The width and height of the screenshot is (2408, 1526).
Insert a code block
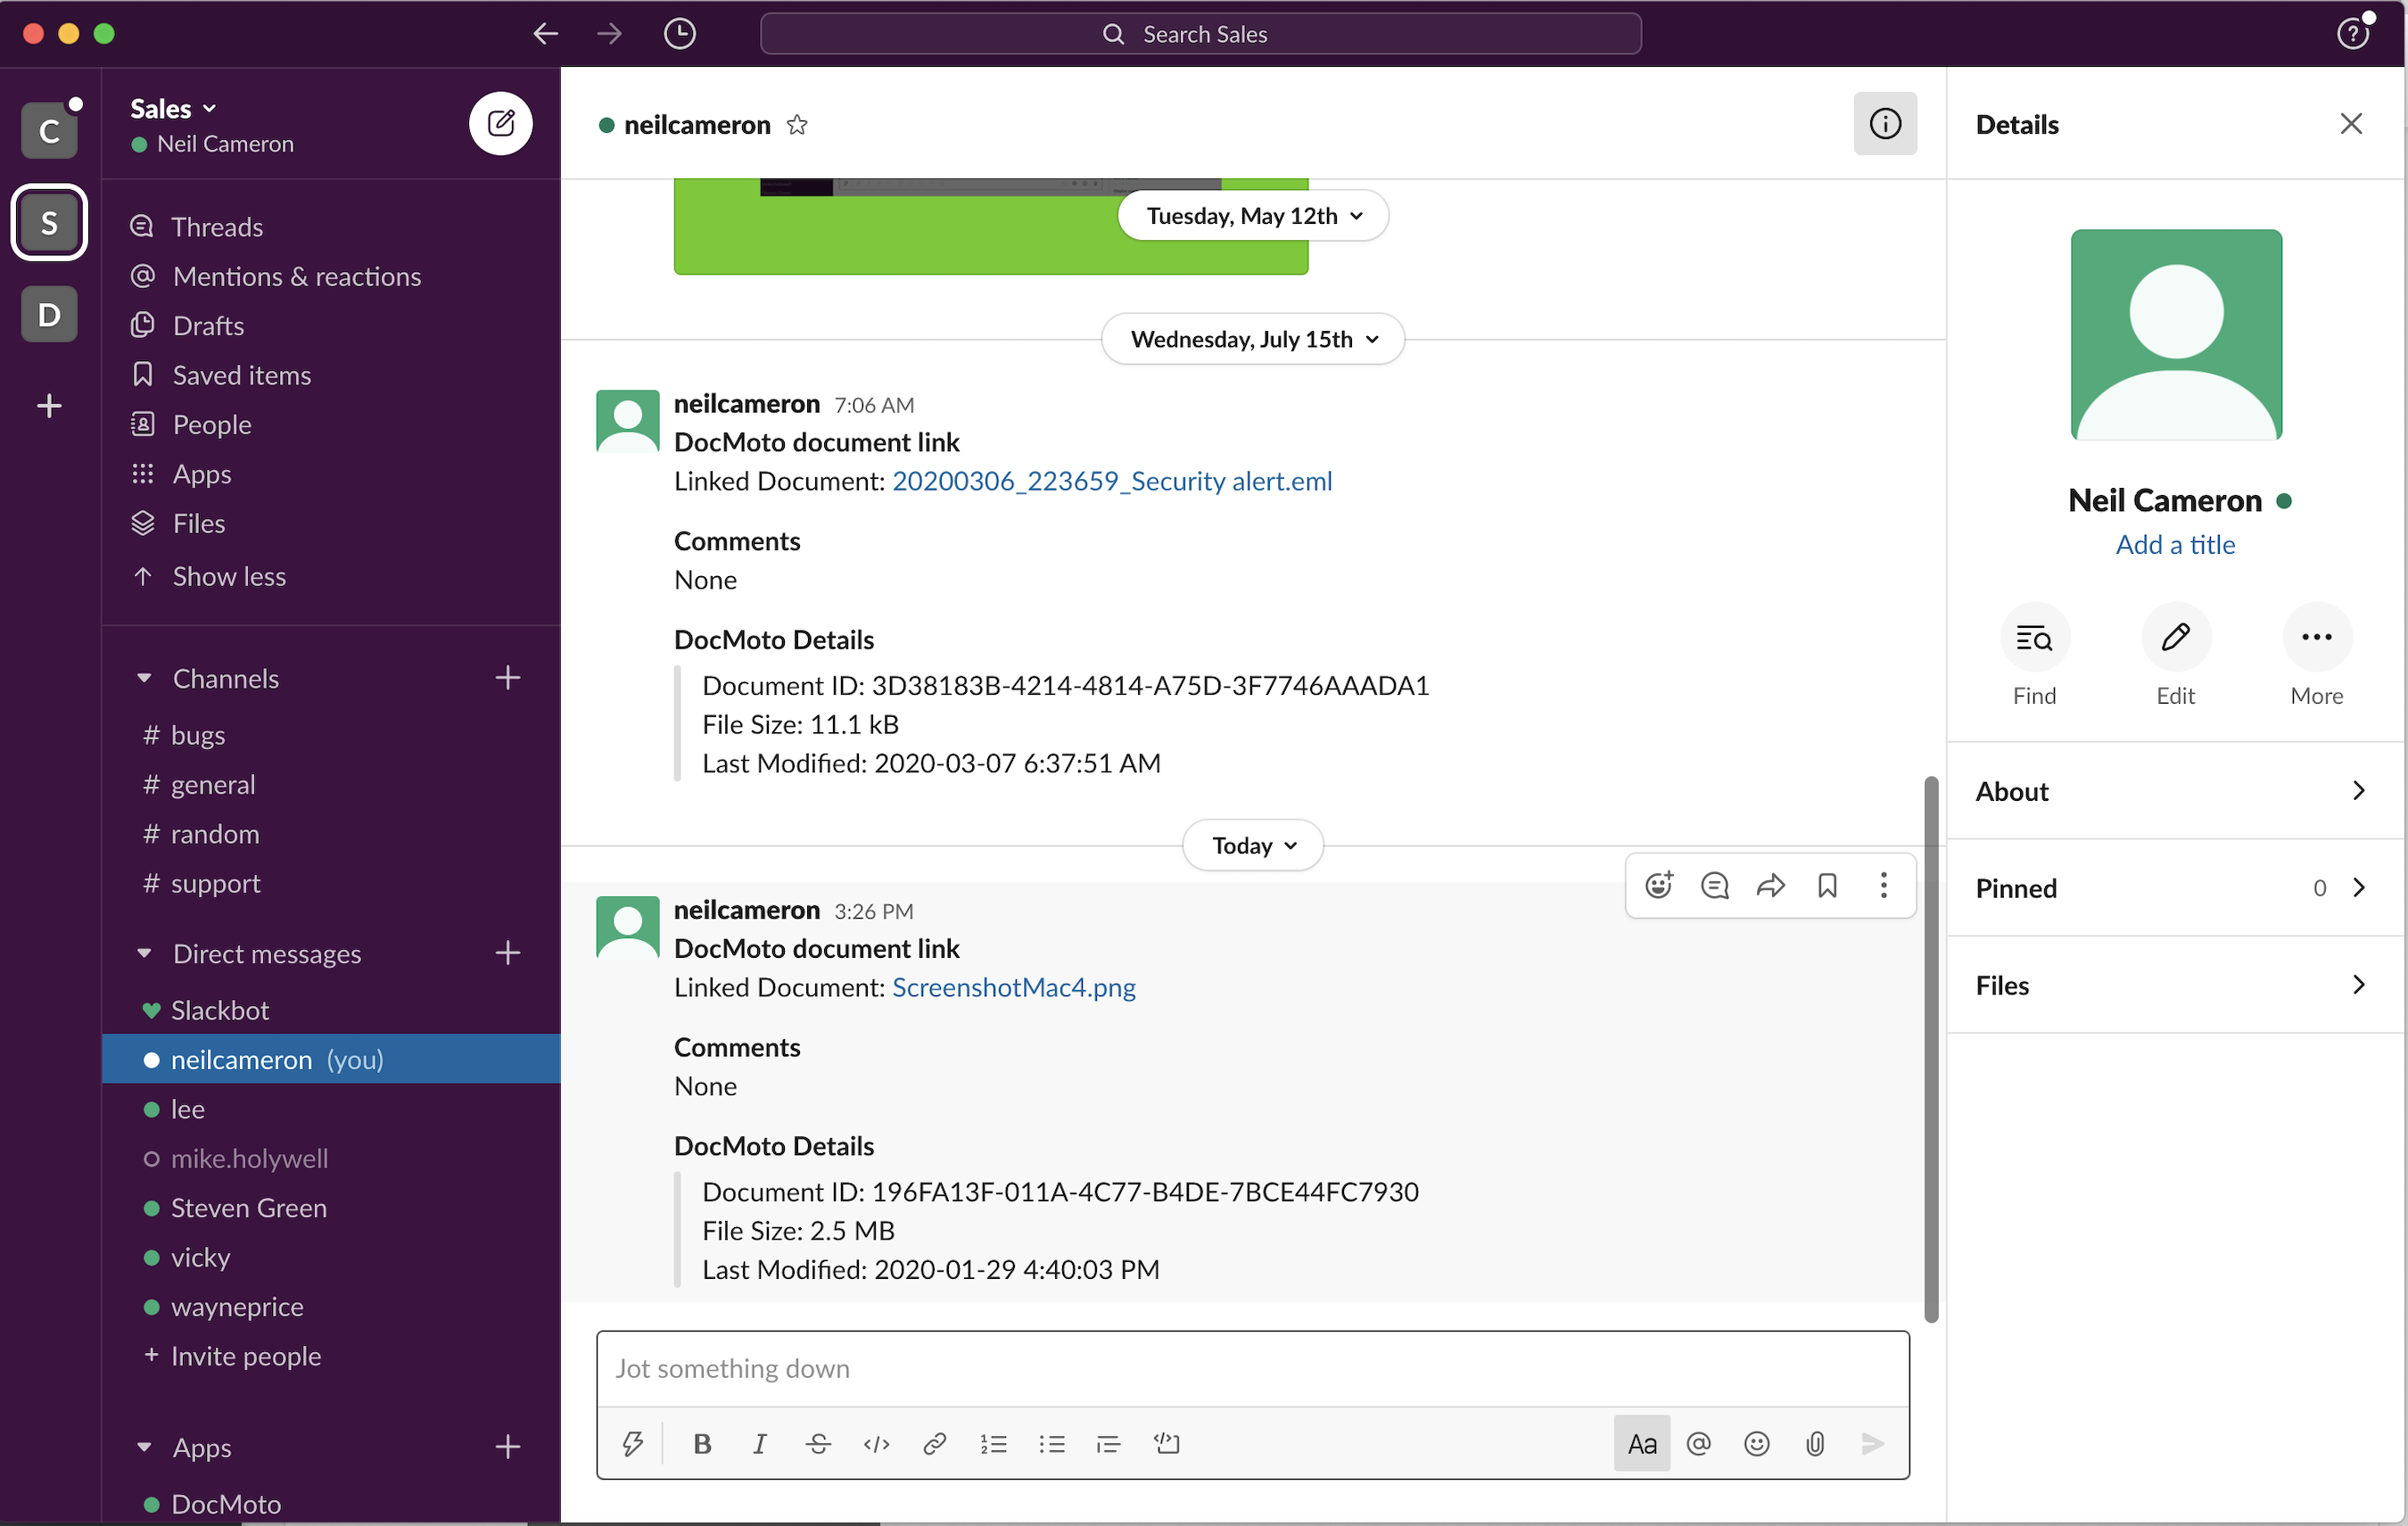[1167, 1443]
